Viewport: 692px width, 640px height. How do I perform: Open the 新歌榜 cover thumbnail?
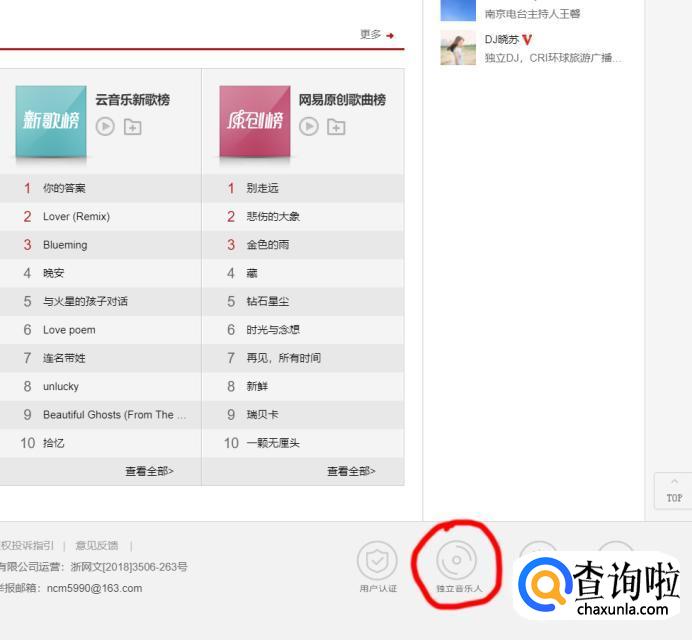click(51, 121)
